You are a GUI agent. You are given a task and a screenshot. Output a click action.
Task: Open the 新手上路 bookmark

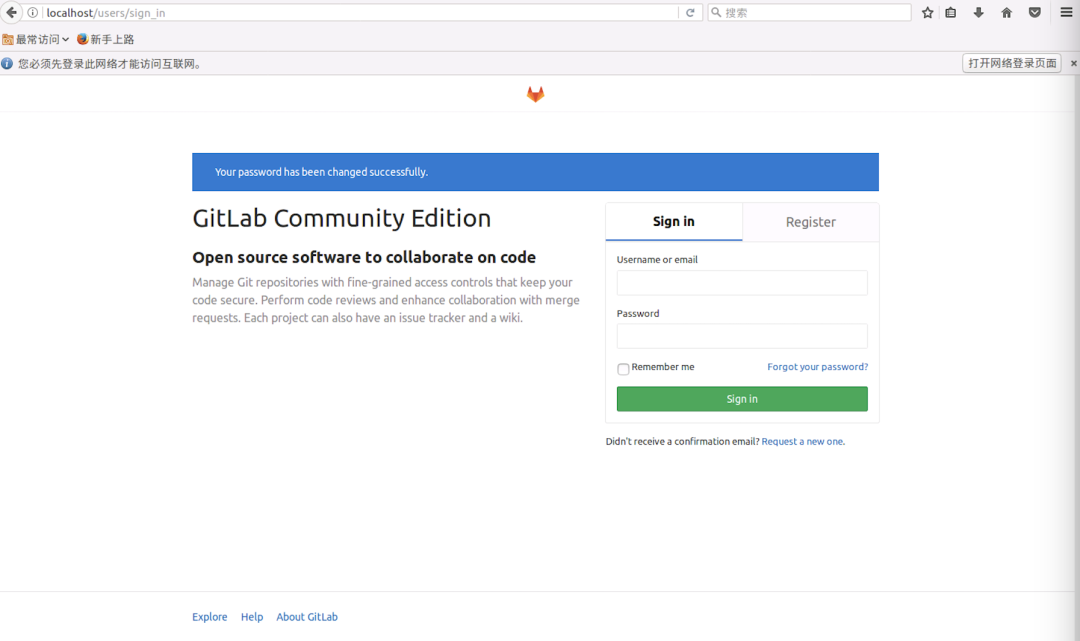[105, 39]
